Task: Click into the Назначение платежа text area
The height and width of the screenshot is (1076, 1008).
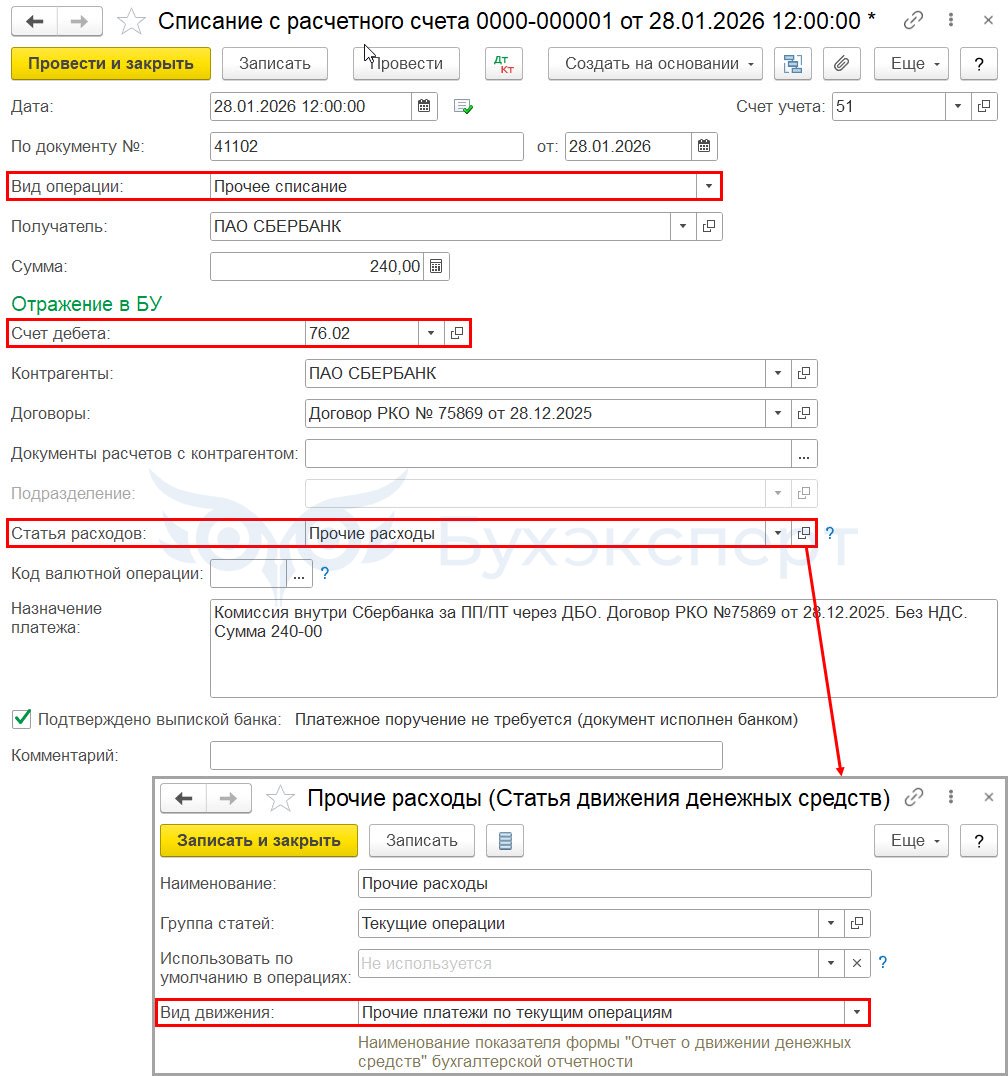Action: coord(603,648)
